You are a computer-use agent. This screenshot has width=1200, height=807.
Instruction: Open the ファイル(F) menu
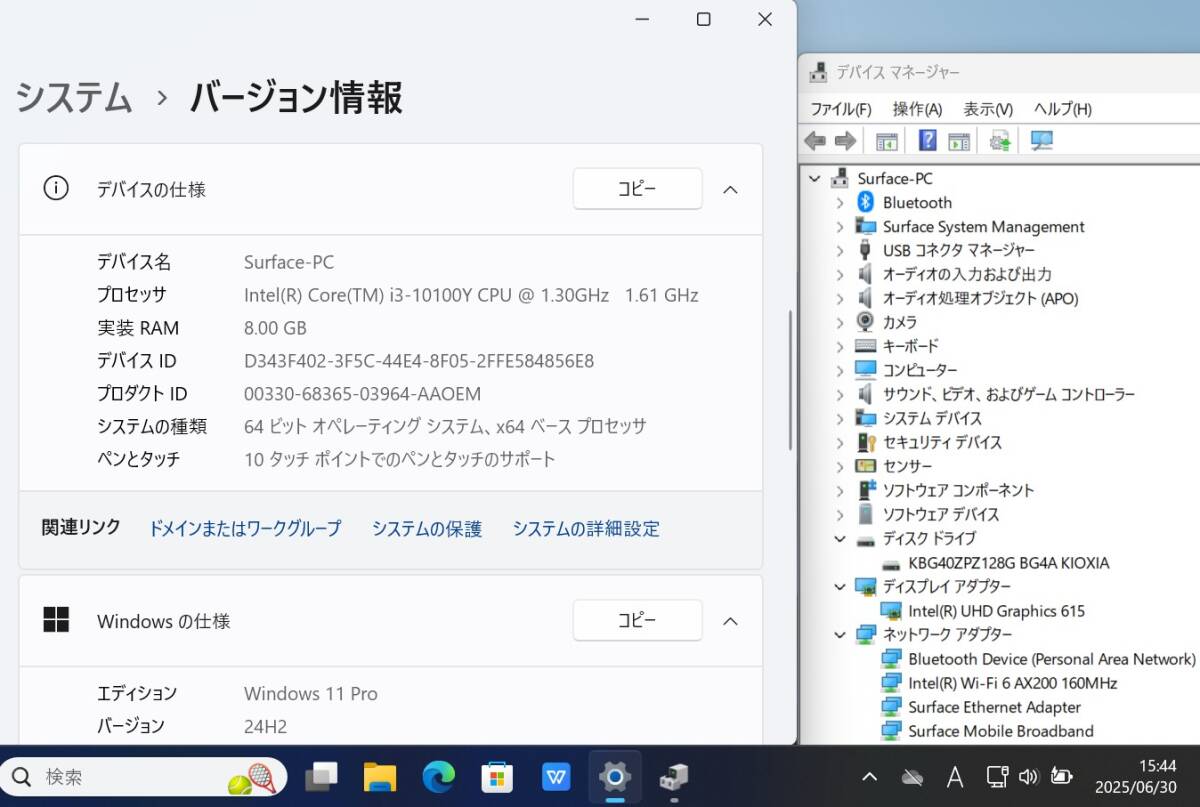tap(841, 109)
